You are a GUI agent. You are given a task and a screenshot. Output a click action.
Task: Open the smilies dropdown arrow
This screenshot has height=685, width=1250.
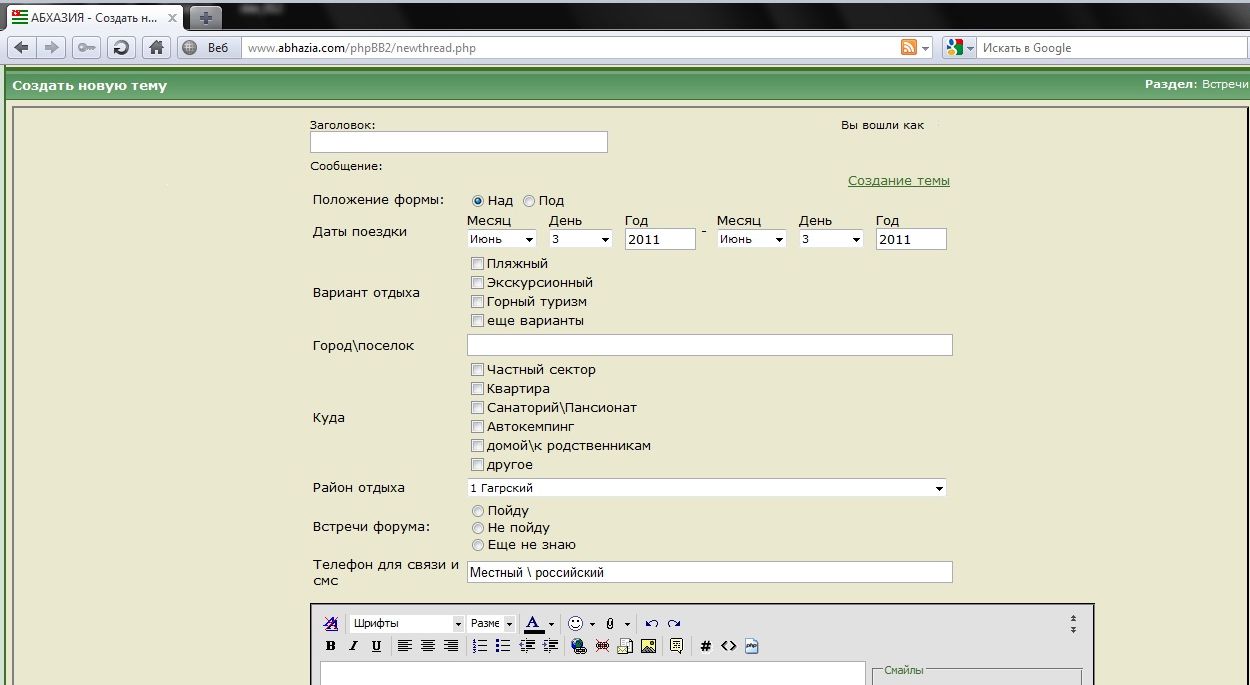592,624
